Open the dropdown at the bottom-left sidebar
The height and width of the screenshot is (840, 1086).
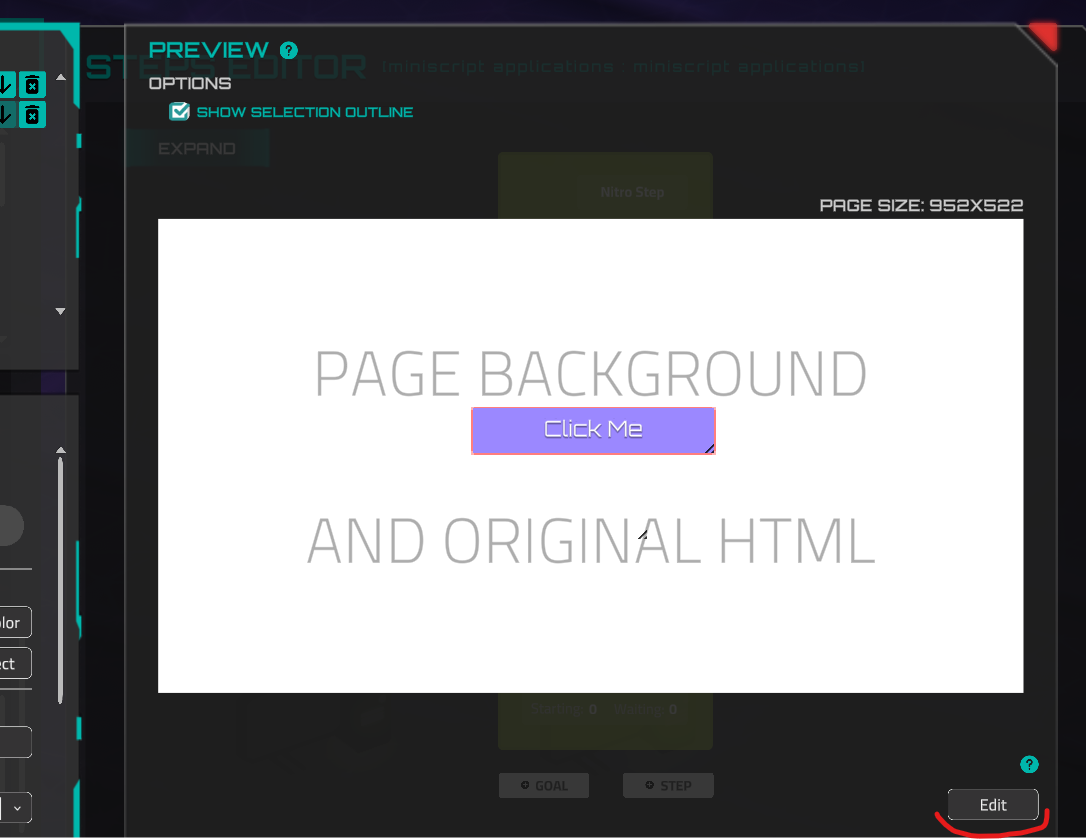pos(14,807)
